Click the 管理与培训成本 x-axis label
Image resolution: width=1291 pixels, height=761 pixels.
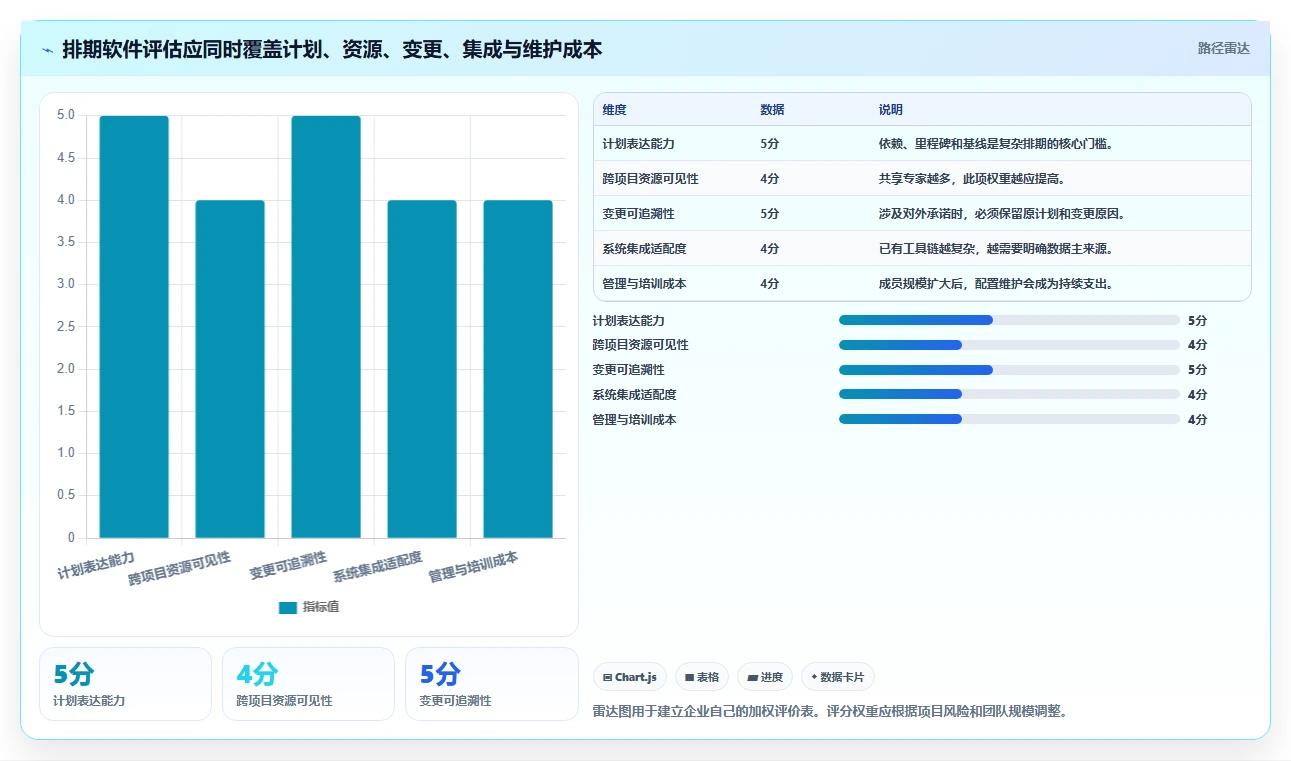[x=474, y=567]
